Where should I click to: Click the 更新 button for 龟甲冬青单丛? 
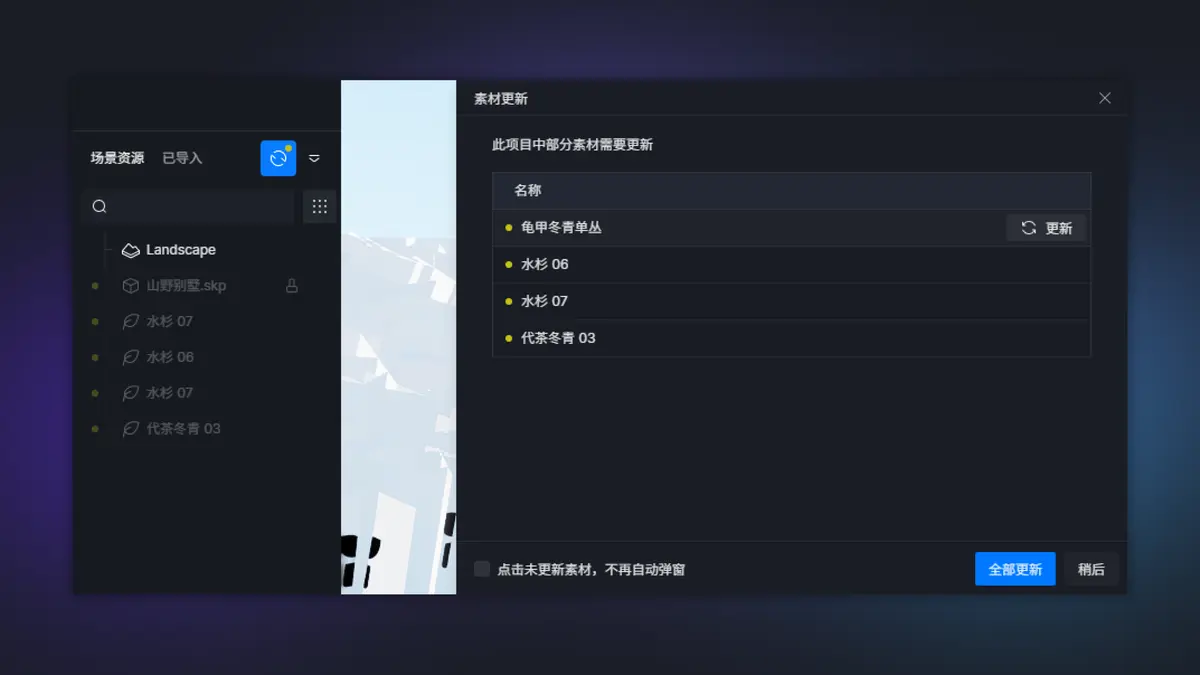[x=1046, y=228]
